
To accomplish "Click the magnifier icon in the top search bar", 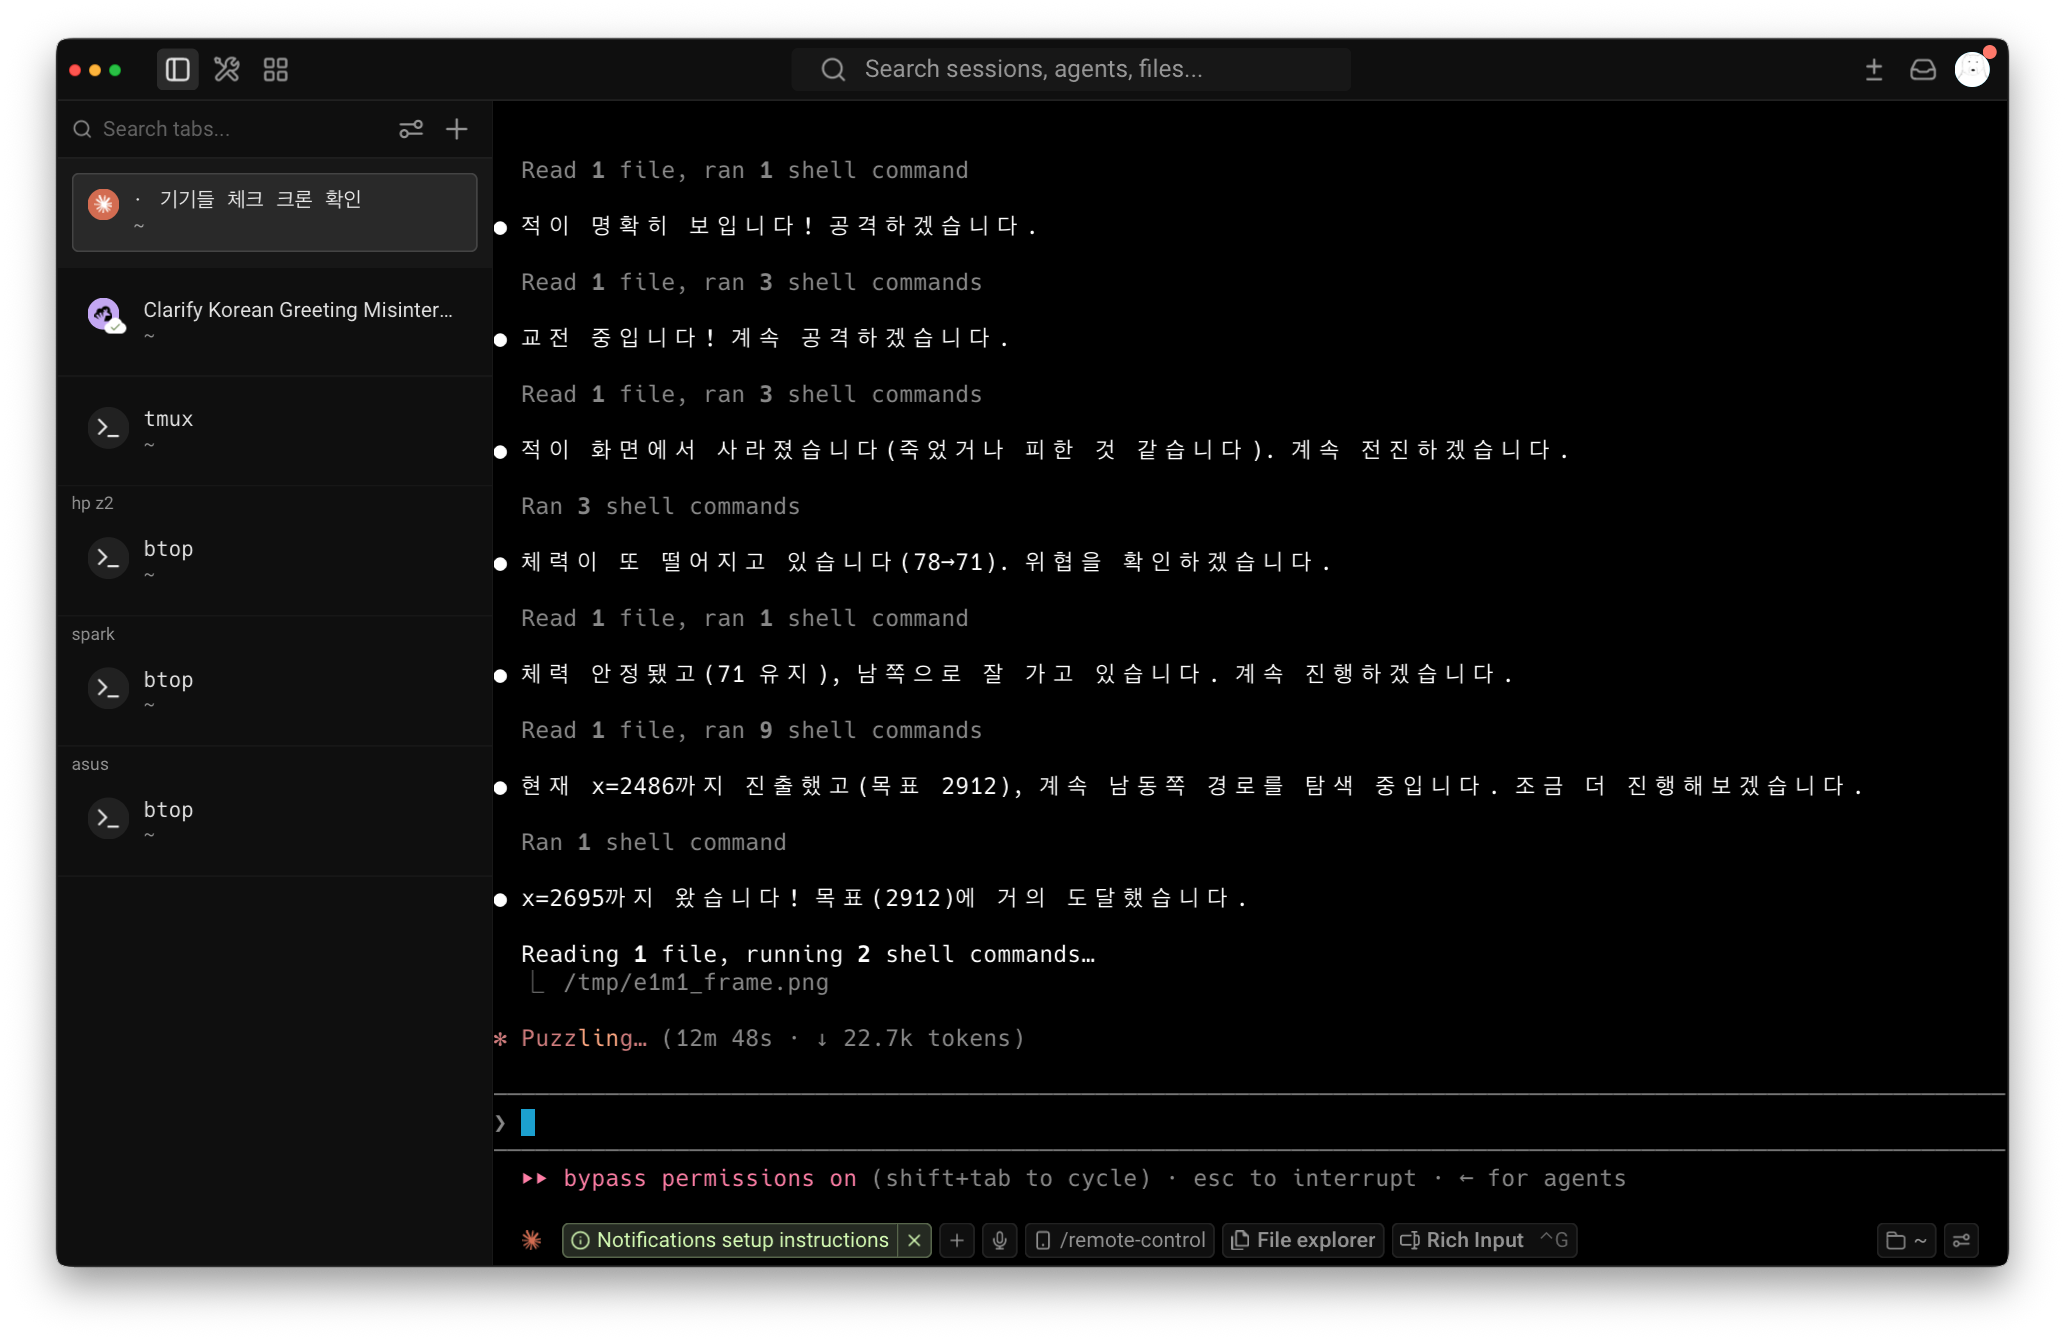I will tap(833, 69).
